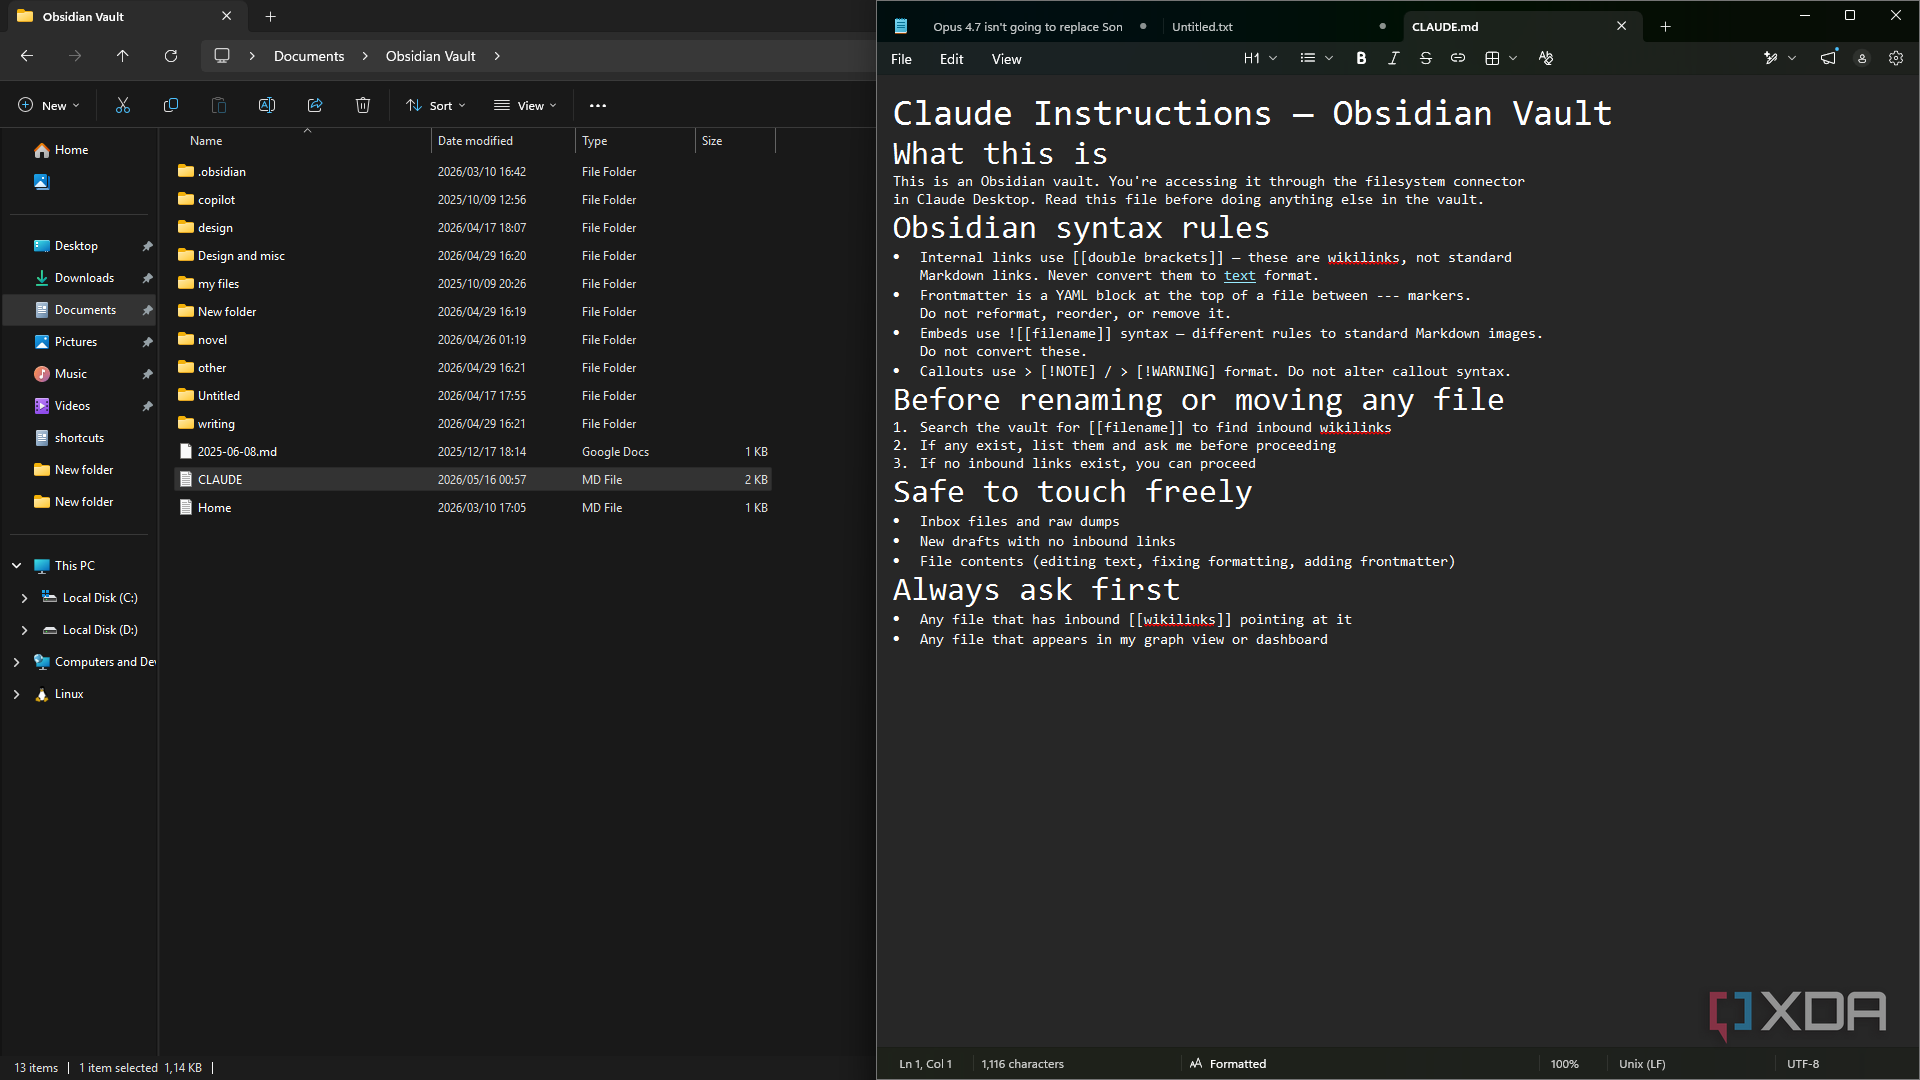Screen dimensions: 1920x1080
Task: Click the Share icon in Explorer toolbar
Action: tap(315, 105)
